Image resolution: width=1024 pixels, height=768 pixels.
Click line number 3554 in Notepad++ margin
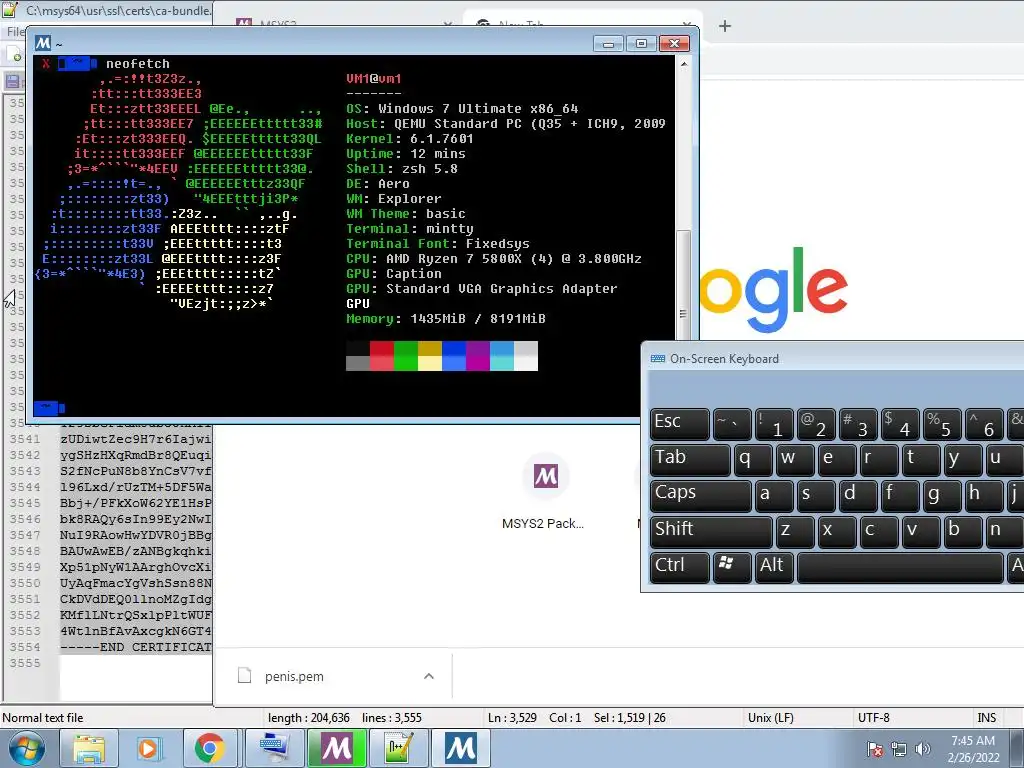tap(25, 647)
